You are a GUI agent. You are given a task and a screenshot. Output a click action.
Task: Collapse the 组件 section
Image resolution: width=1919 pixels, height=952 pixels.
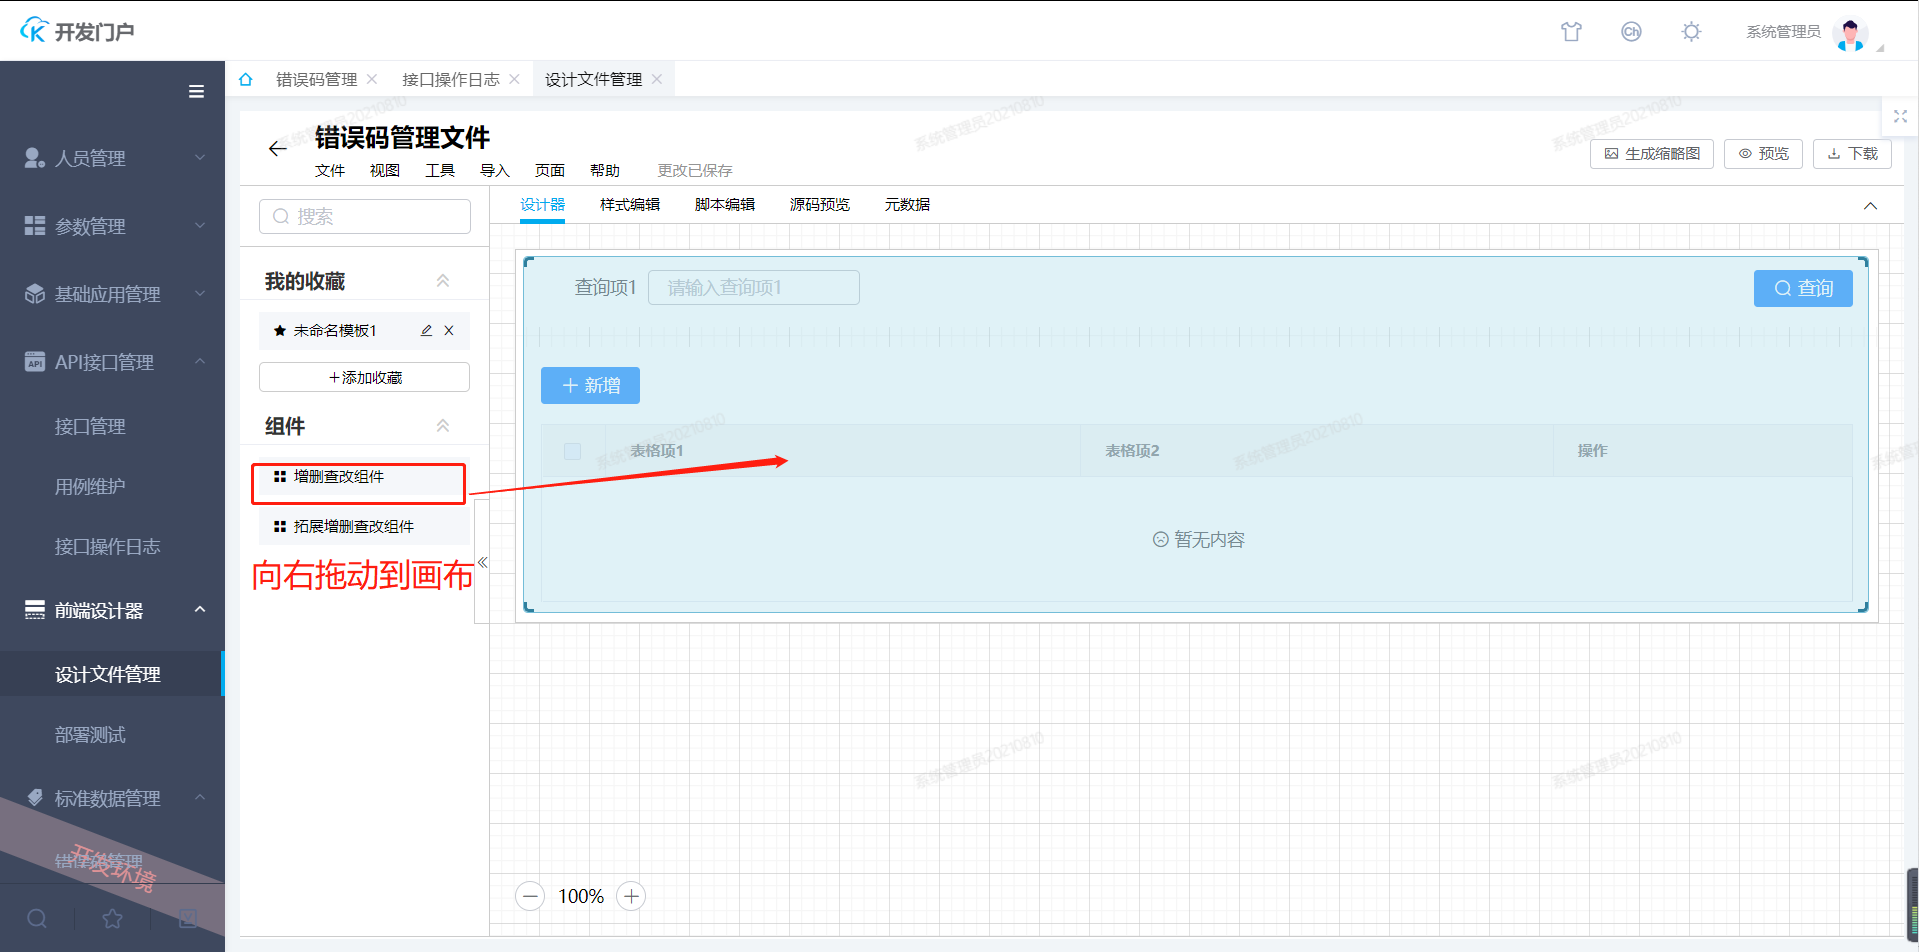[x=443, y=426]
